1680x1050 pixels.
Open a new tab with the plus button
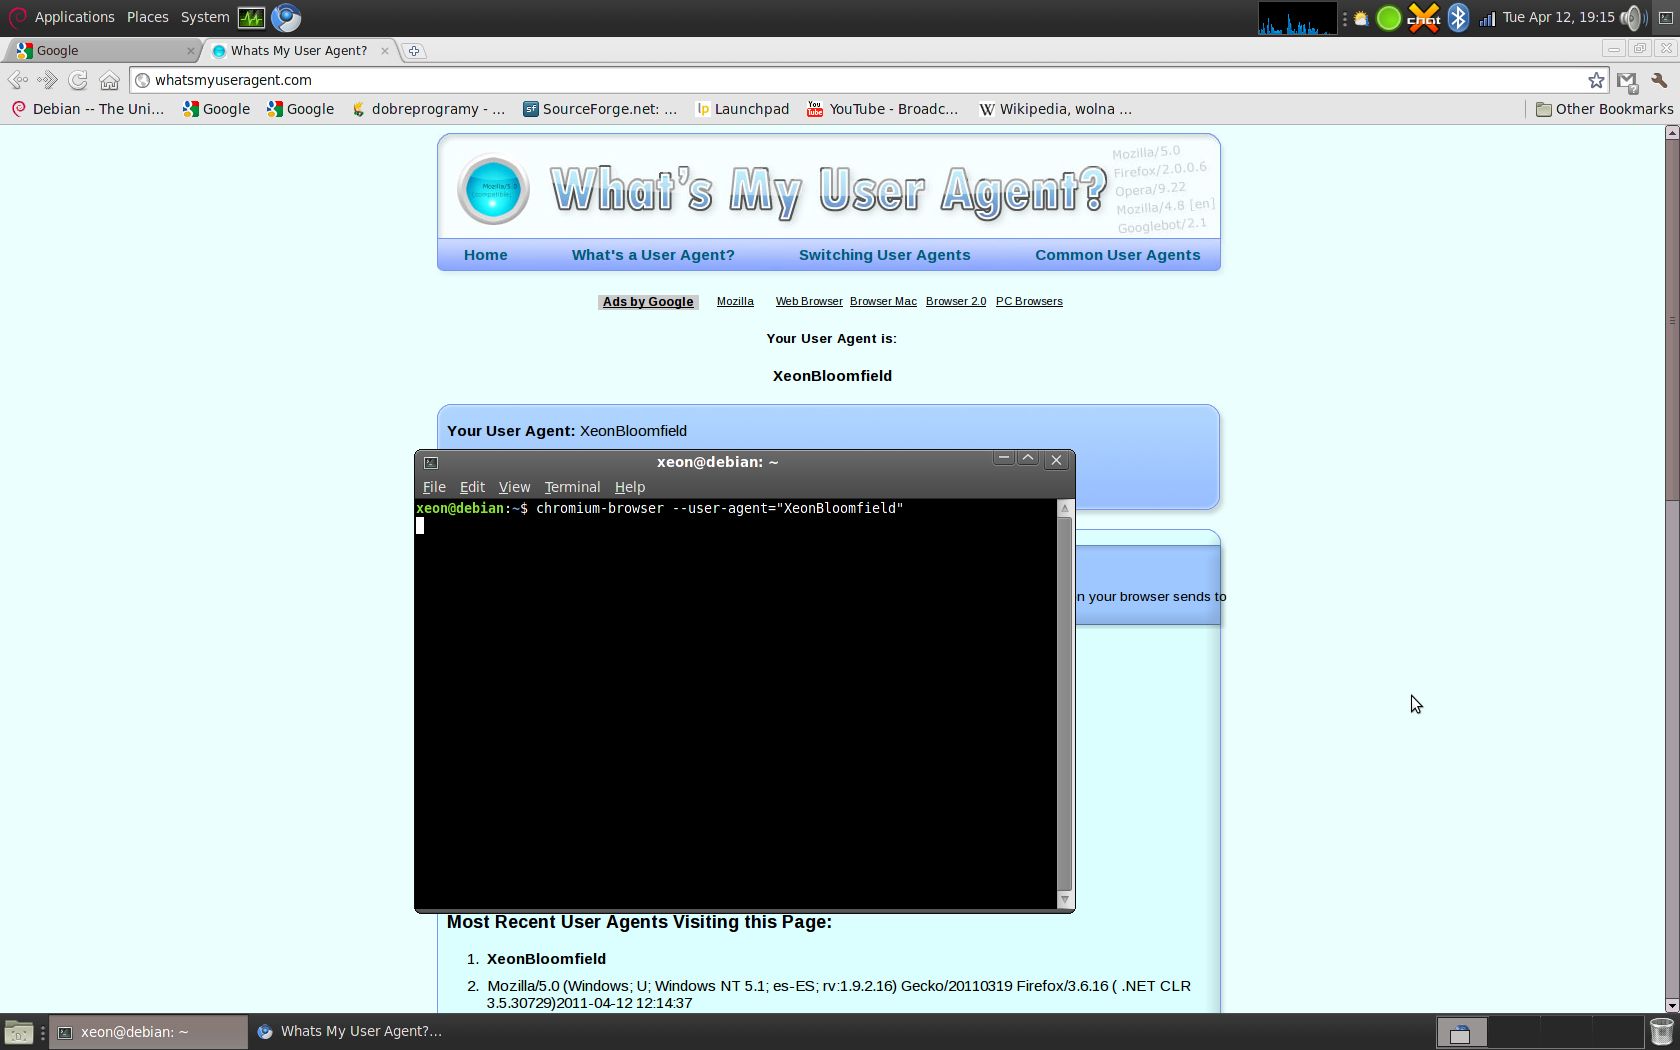[x=414, y=50]
